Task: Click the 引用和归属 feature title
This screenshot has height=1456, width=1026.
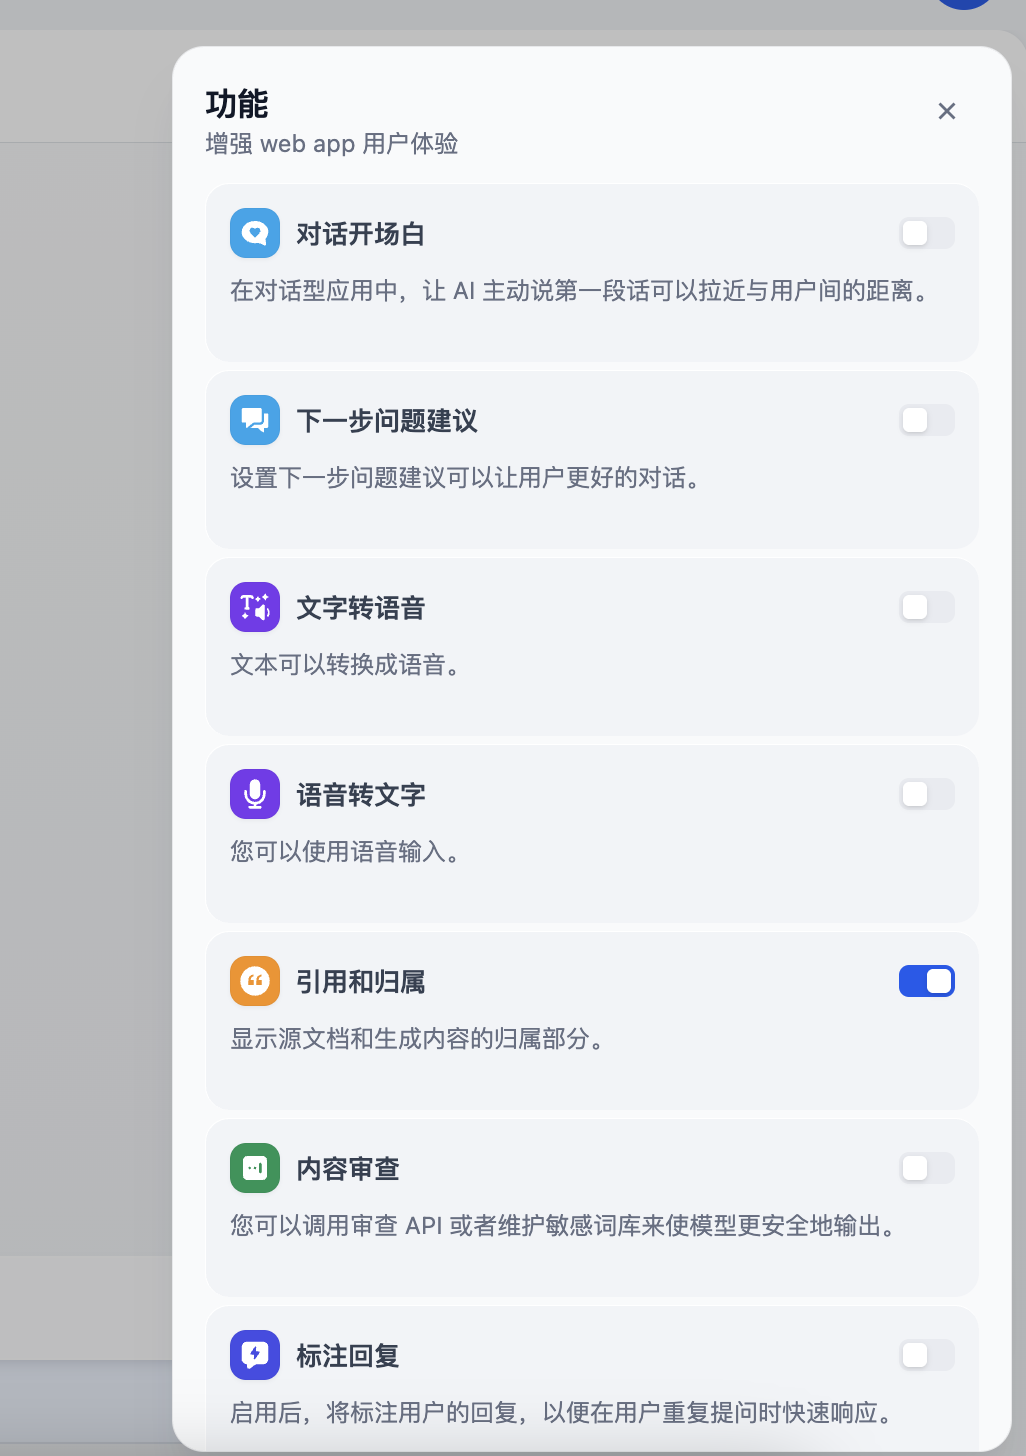Action: [360, 982]
